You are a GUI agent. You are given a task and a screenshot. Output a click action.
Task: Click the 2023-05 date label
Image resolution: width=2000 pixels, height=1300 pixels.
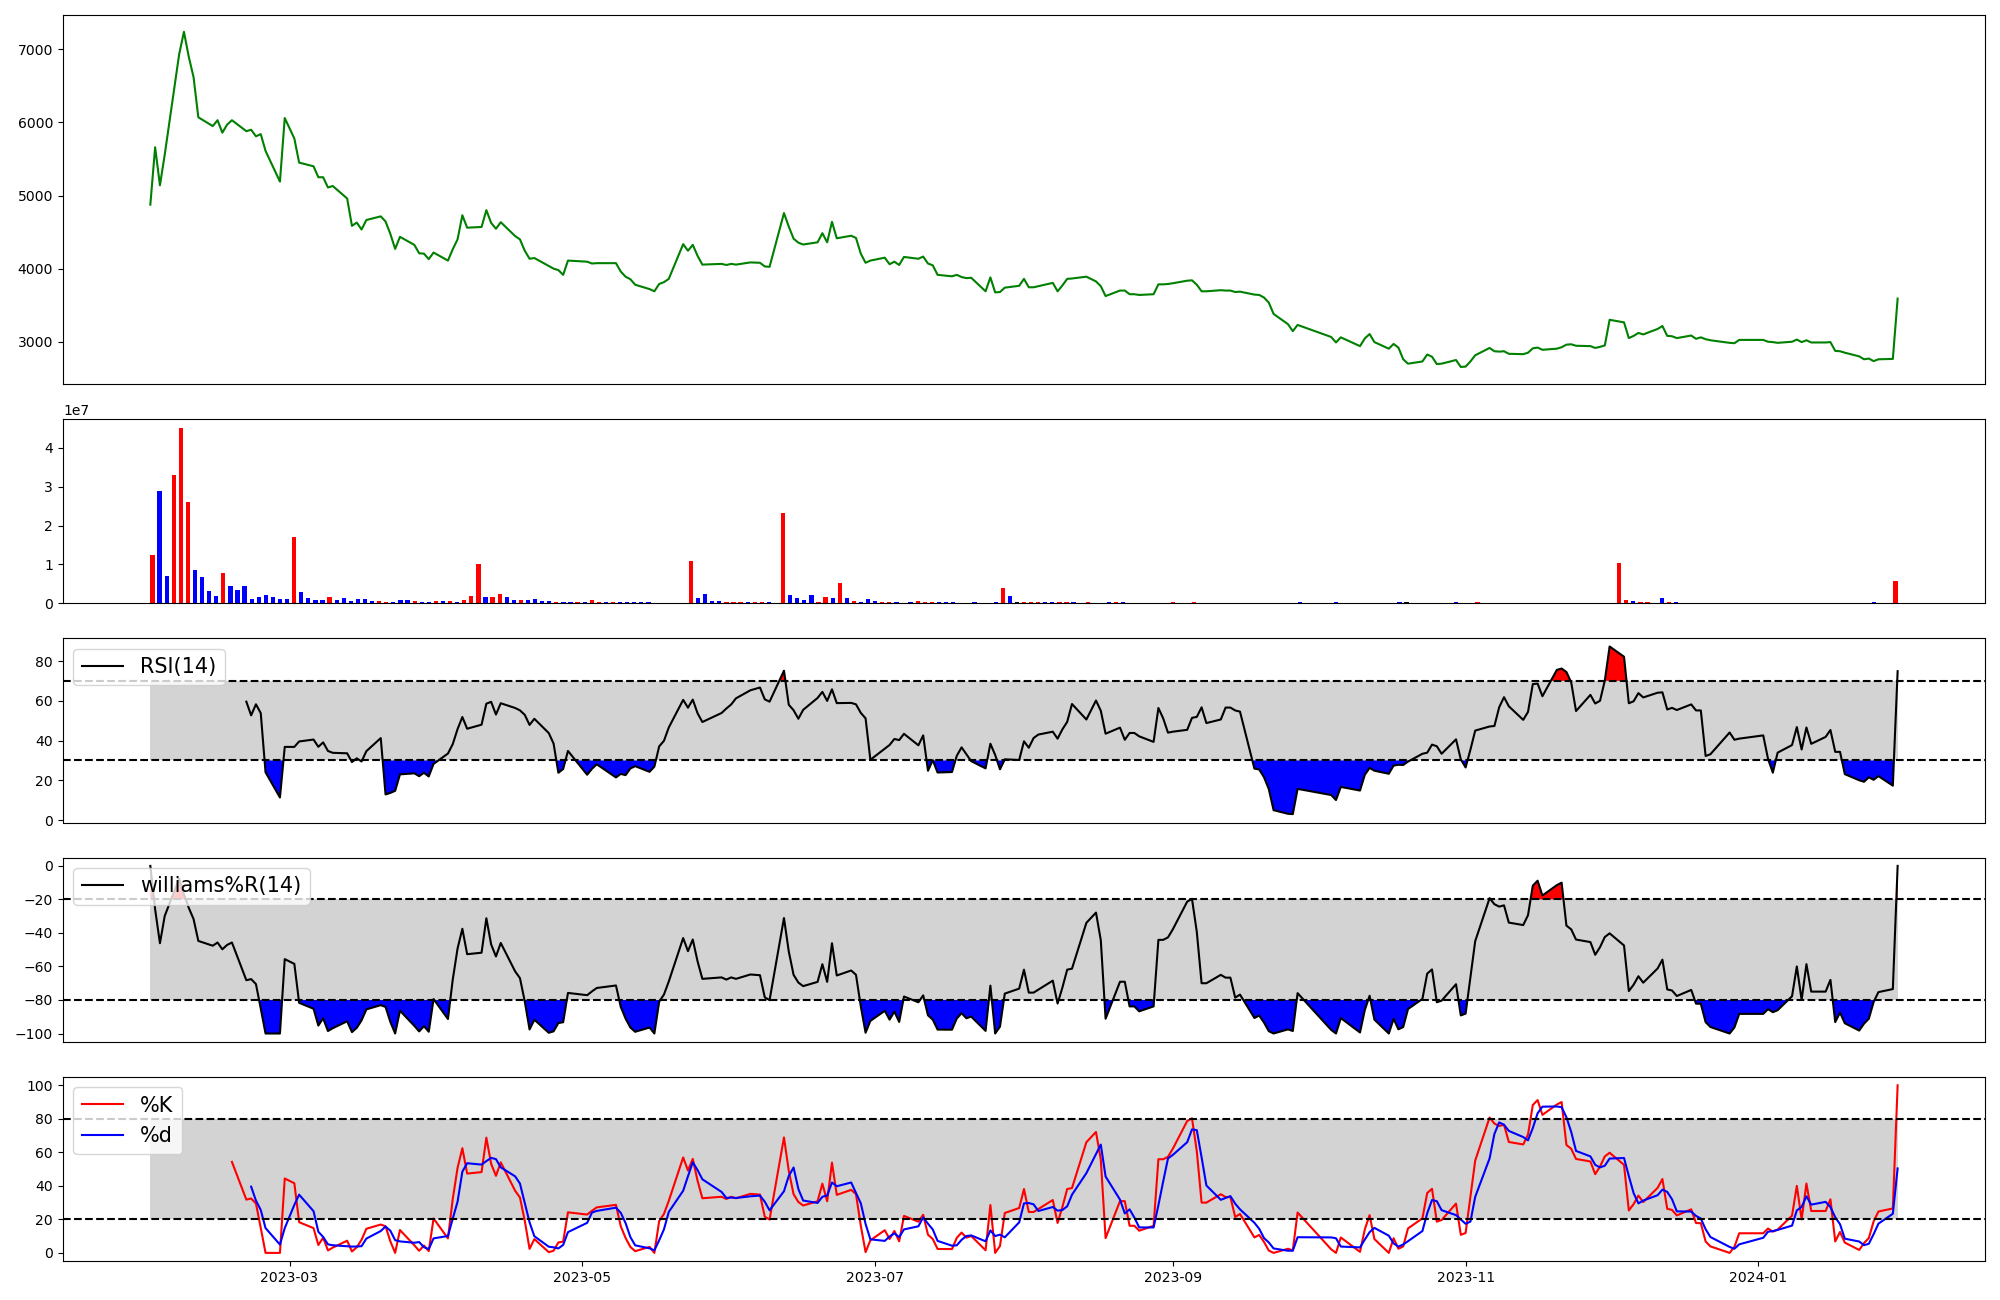tap(582, 1277)
